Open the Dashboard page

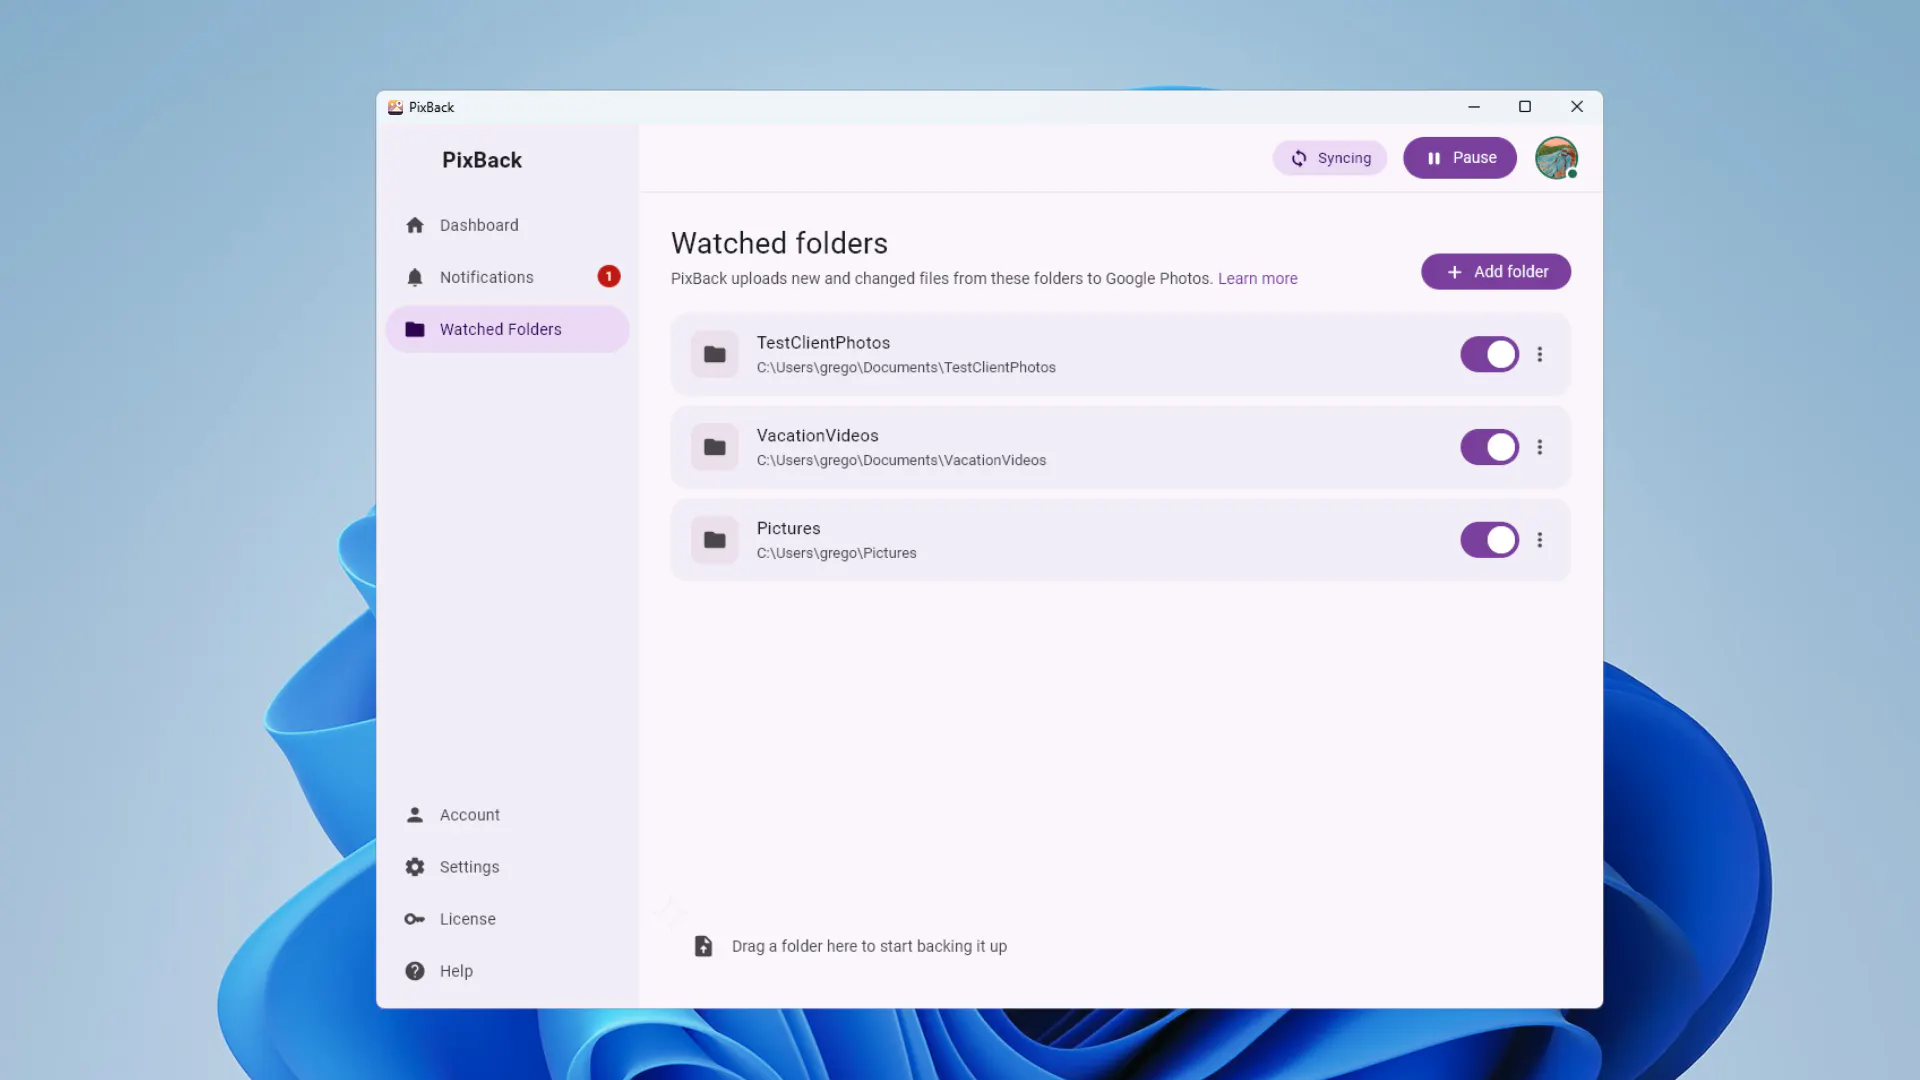[x=507, y=225]
